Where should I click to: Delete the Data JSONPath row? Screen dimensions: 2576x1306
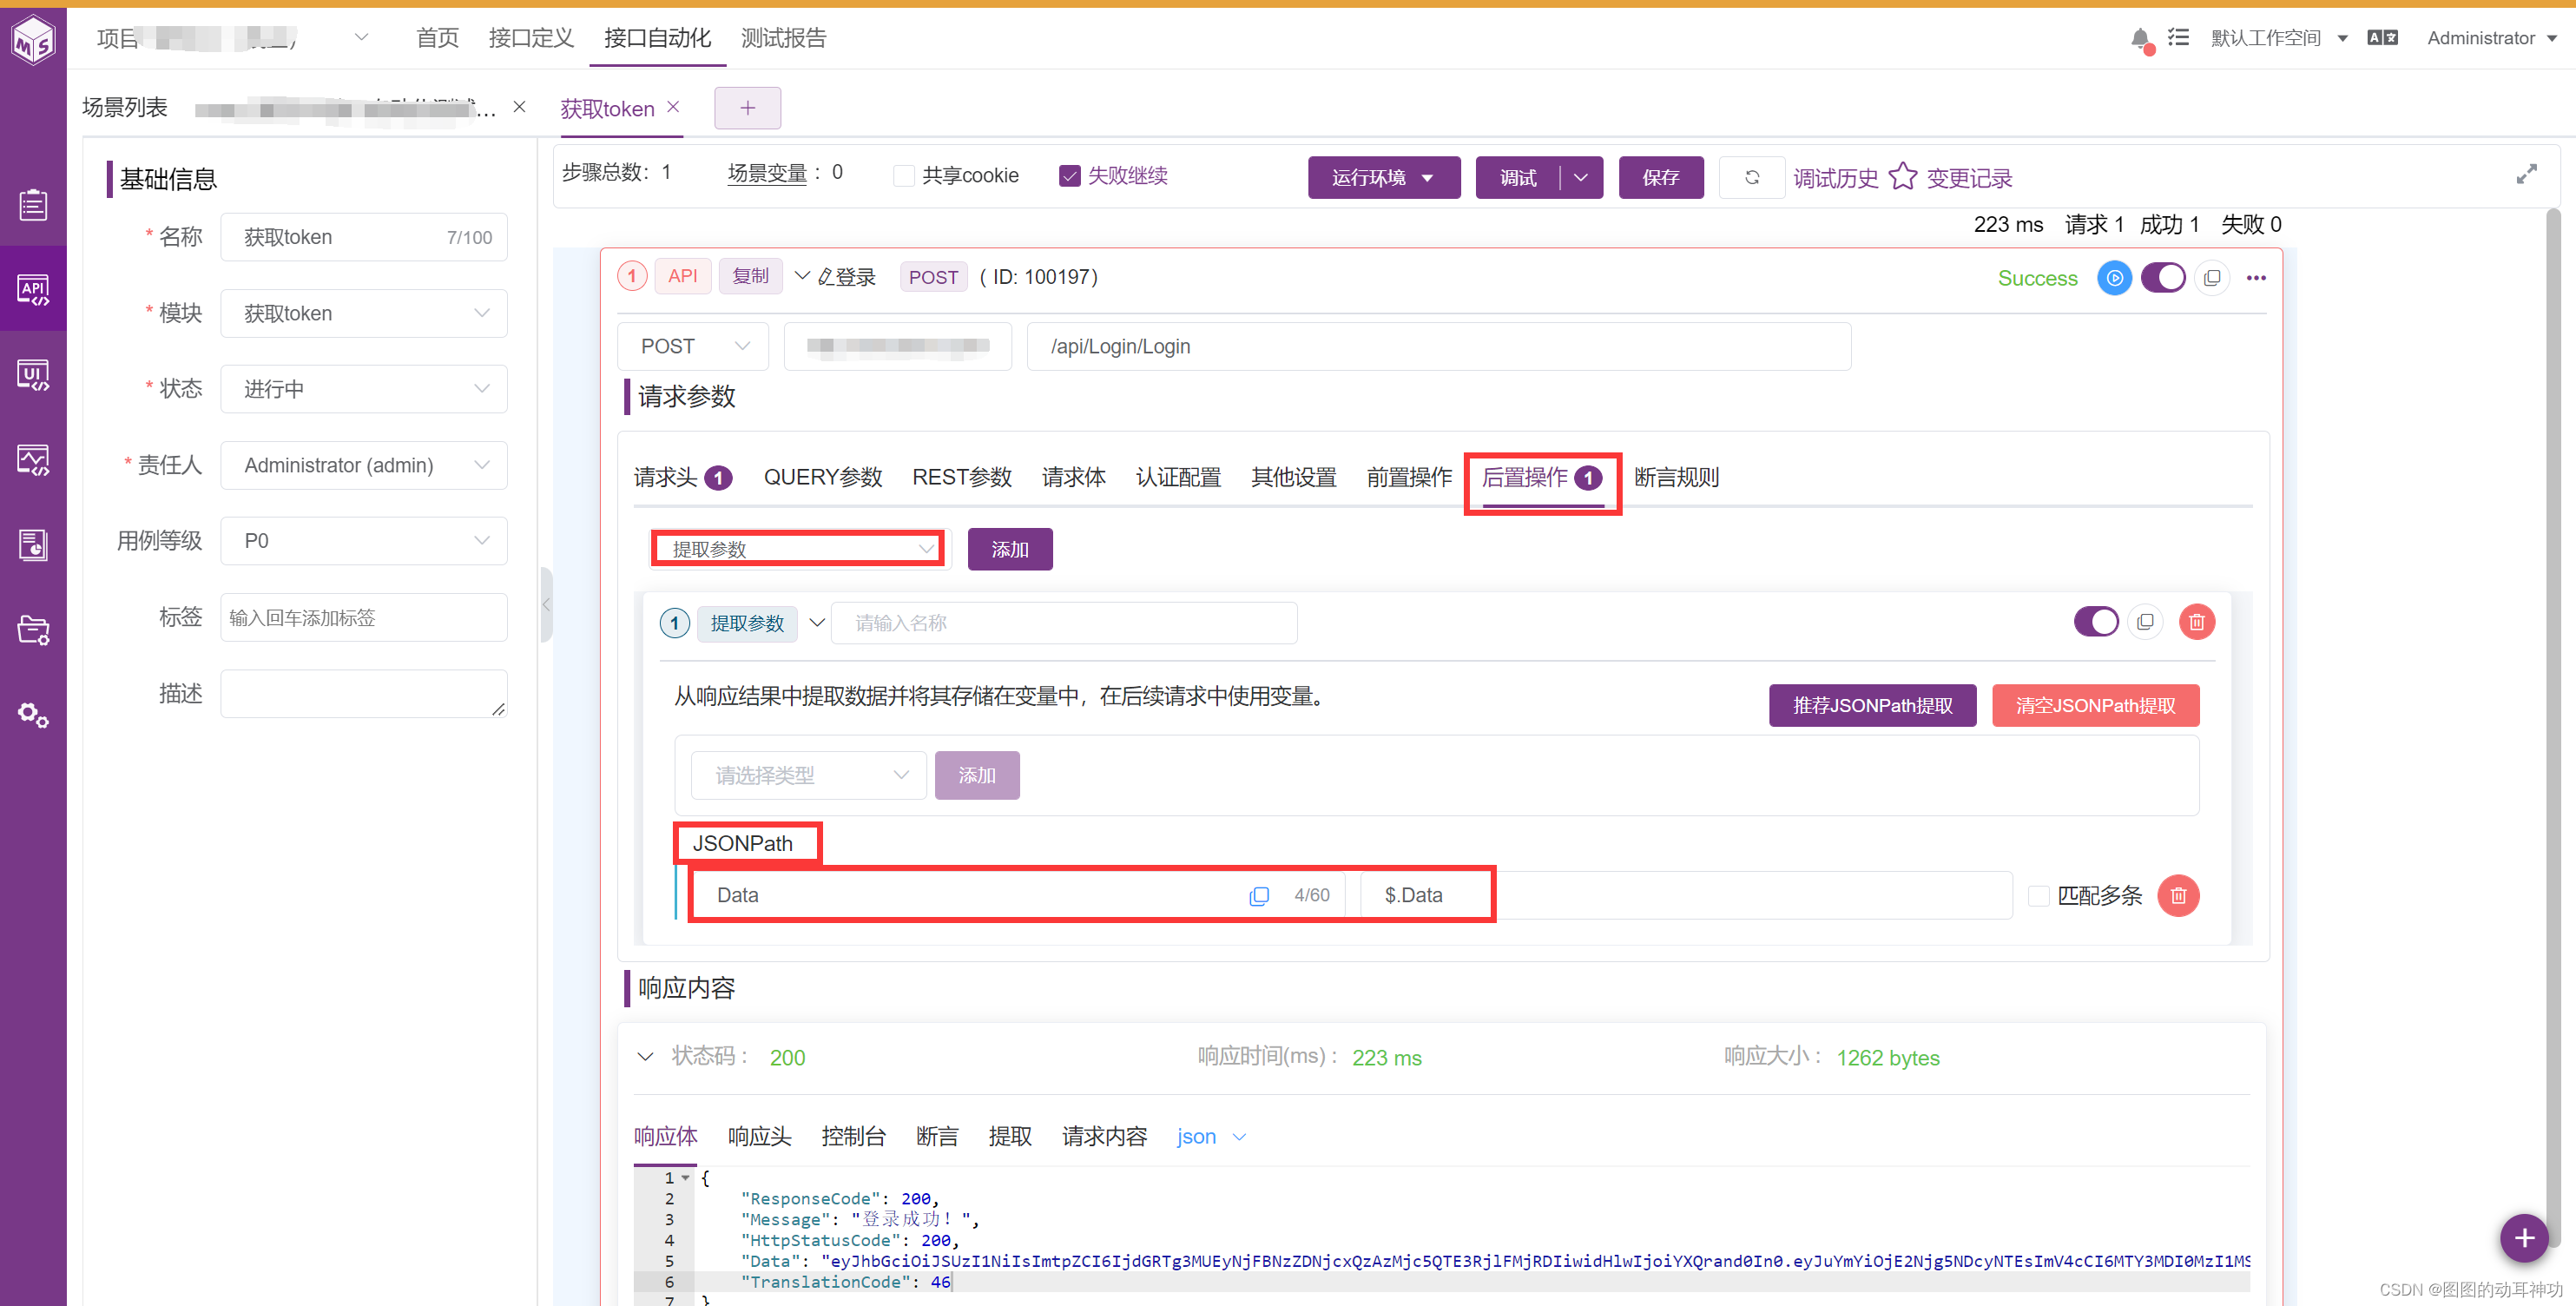tap(2178, 895)
